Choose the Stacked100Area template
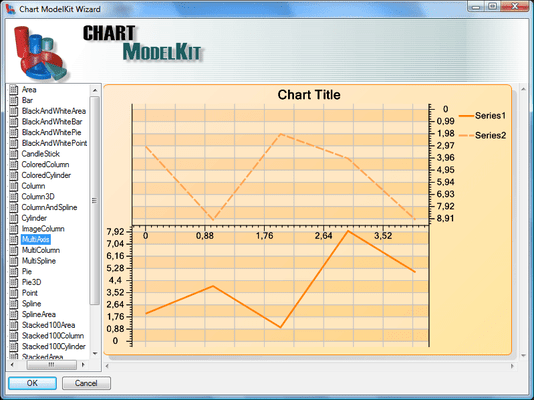The width and height of the screenshot is (534, 400). (48, 325)
